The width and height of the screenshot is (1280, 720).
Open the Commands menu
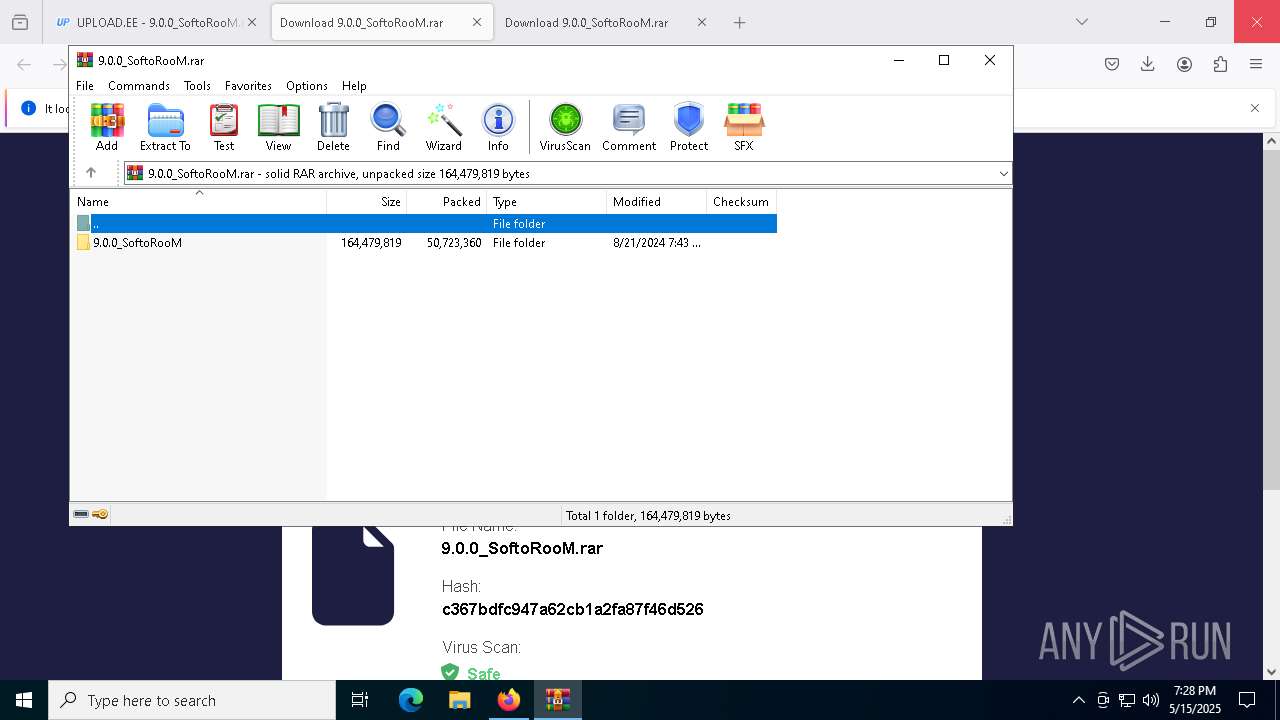(x=139, y=86)
